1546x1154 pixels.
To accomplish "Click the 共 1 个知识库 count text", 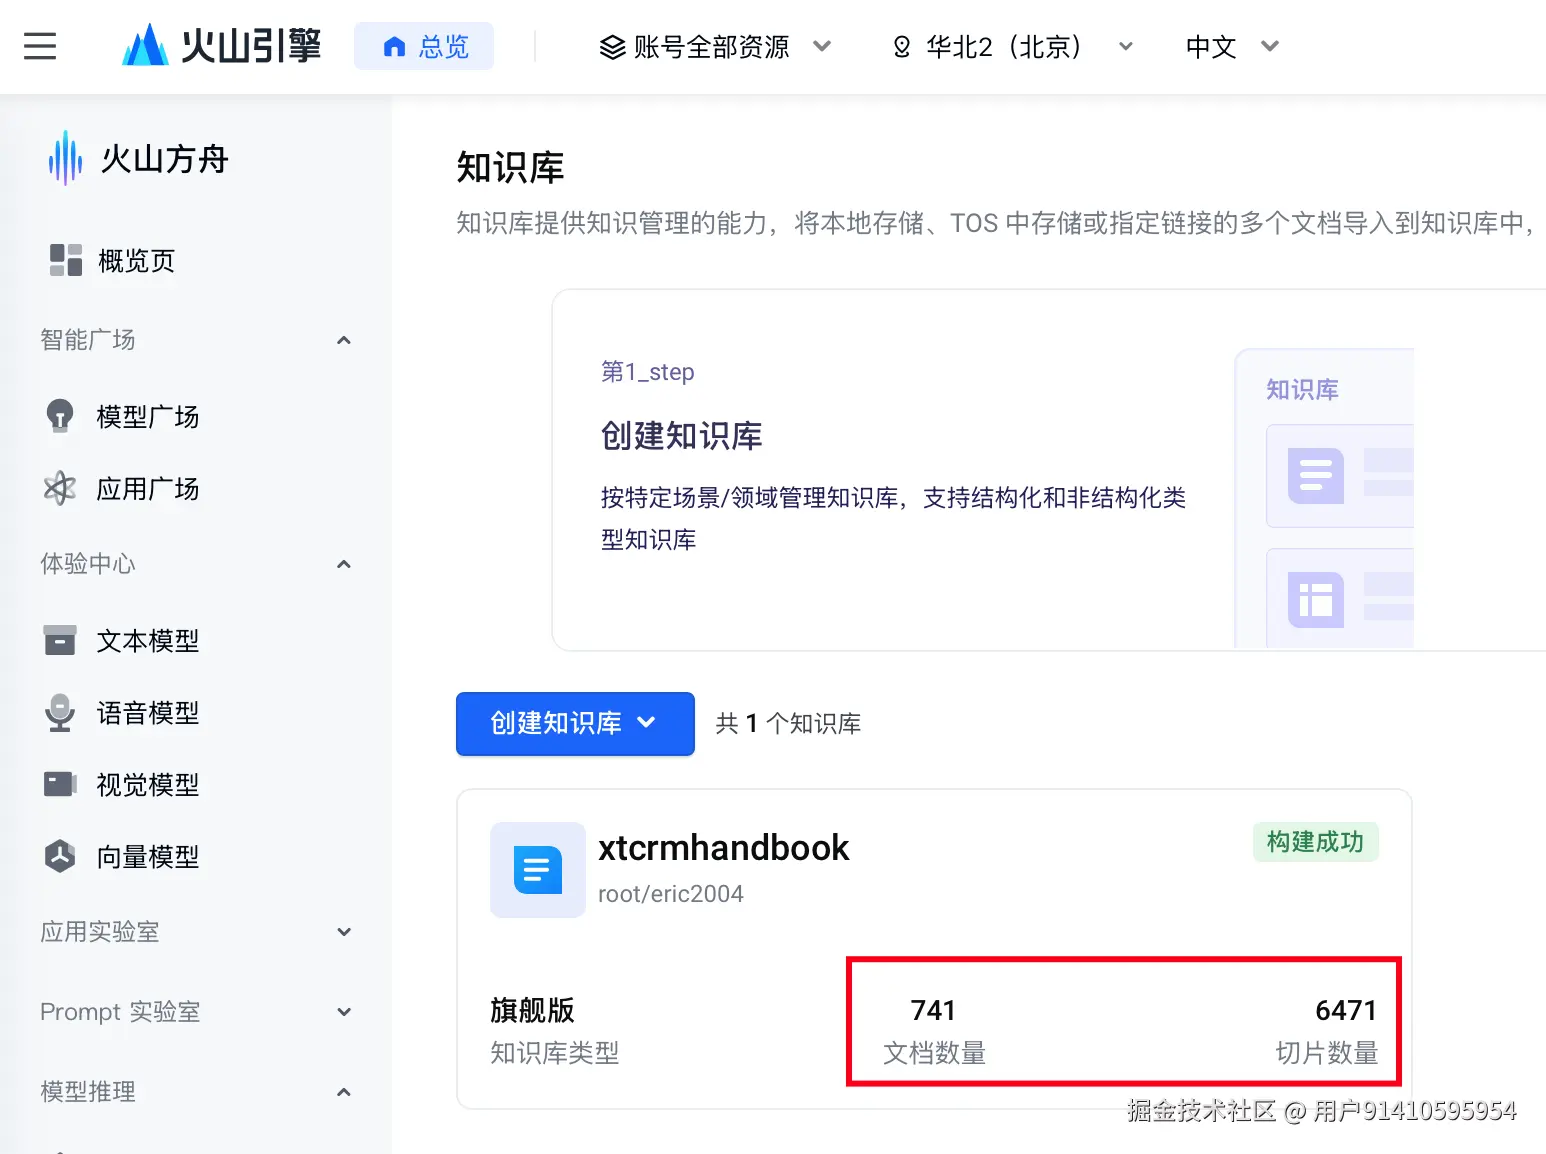I will click(788, 723).
